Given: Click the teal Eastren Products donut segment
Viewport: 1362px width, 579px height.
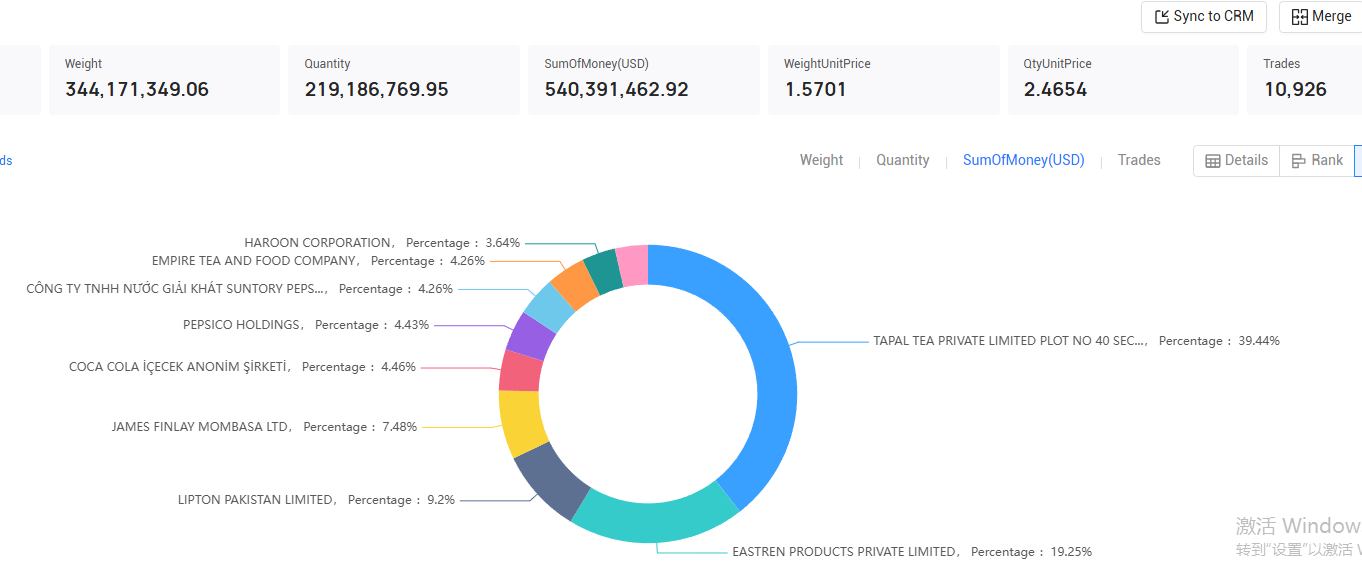Looking at the screenshot, I should (x=657, y=521).
